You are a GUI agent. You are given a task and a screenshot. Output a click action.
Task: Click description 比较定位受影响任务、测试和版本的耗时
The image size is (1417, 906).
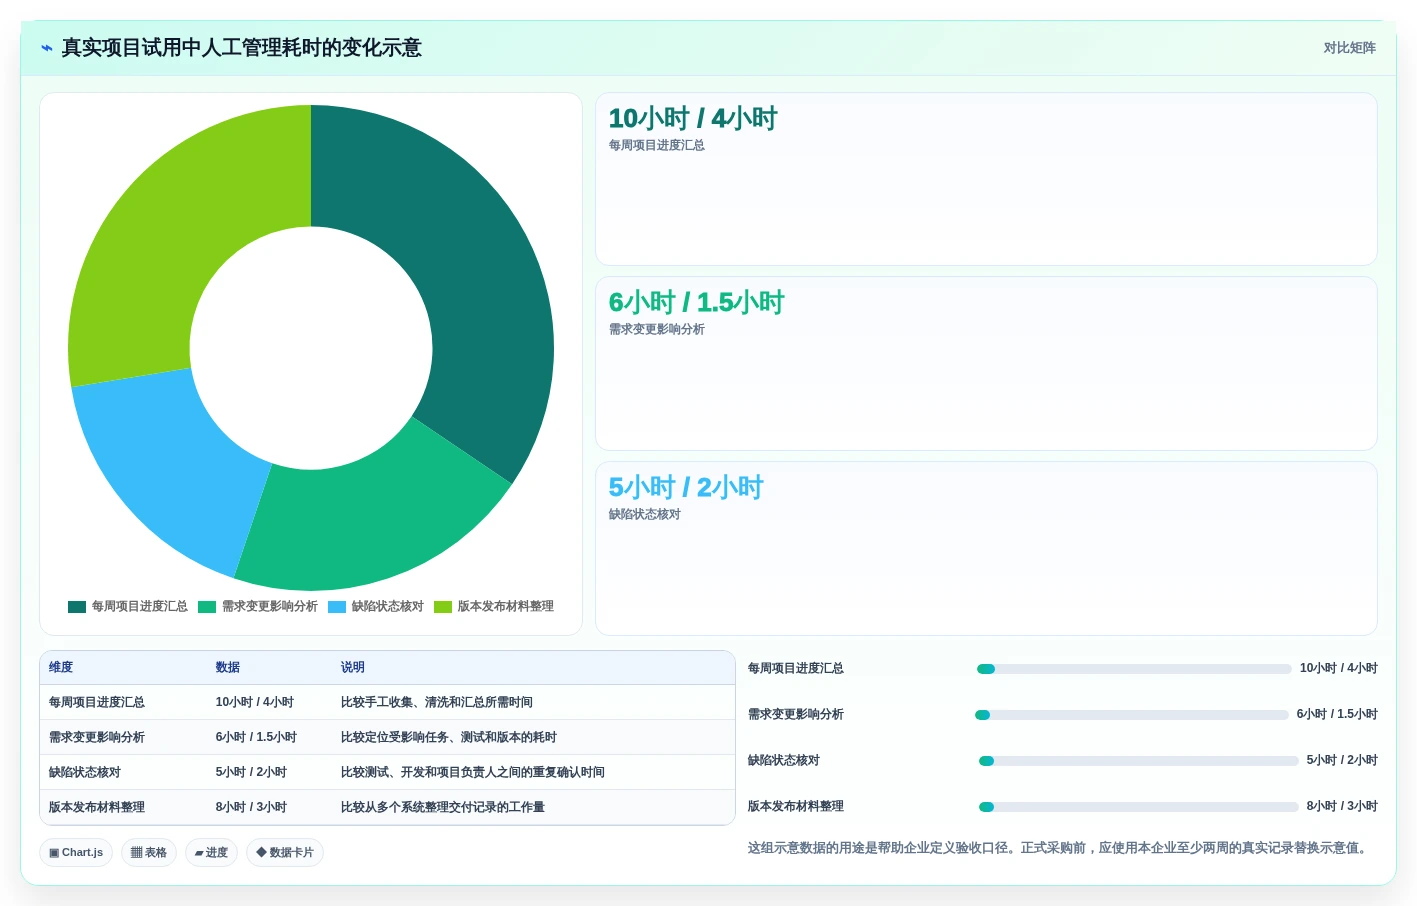[x=449, y=738]
